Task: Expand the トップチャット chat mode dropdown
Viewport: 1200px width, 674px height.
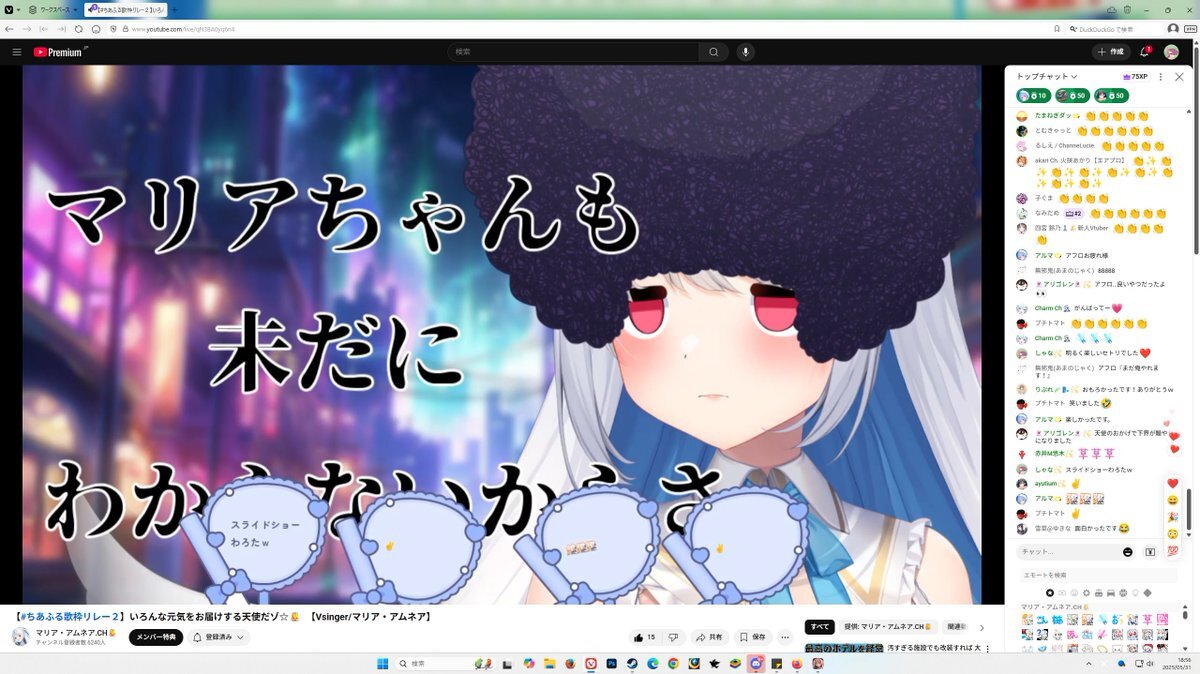Action: point(1046,77)
